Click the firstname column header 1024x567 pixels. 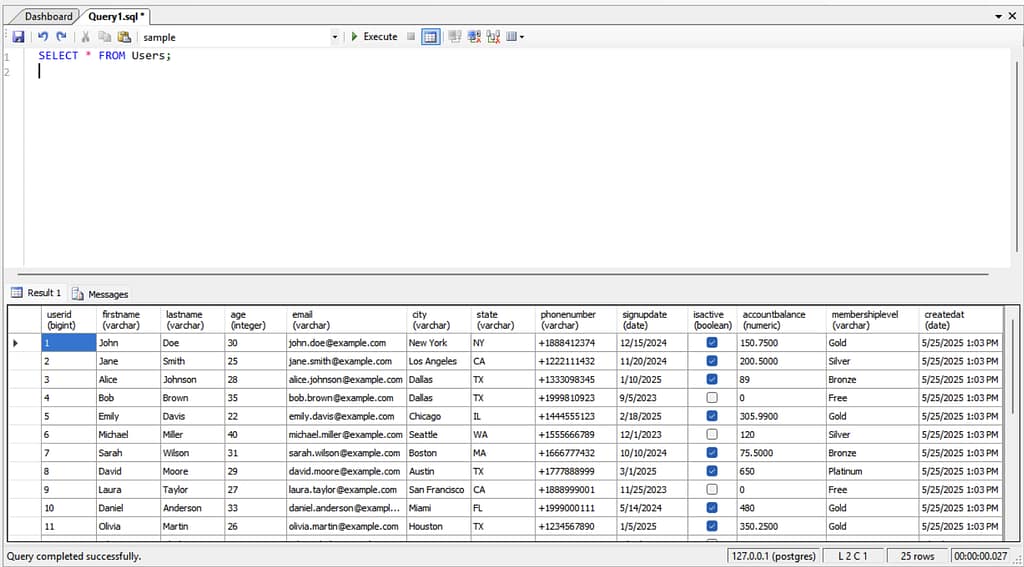128,319
